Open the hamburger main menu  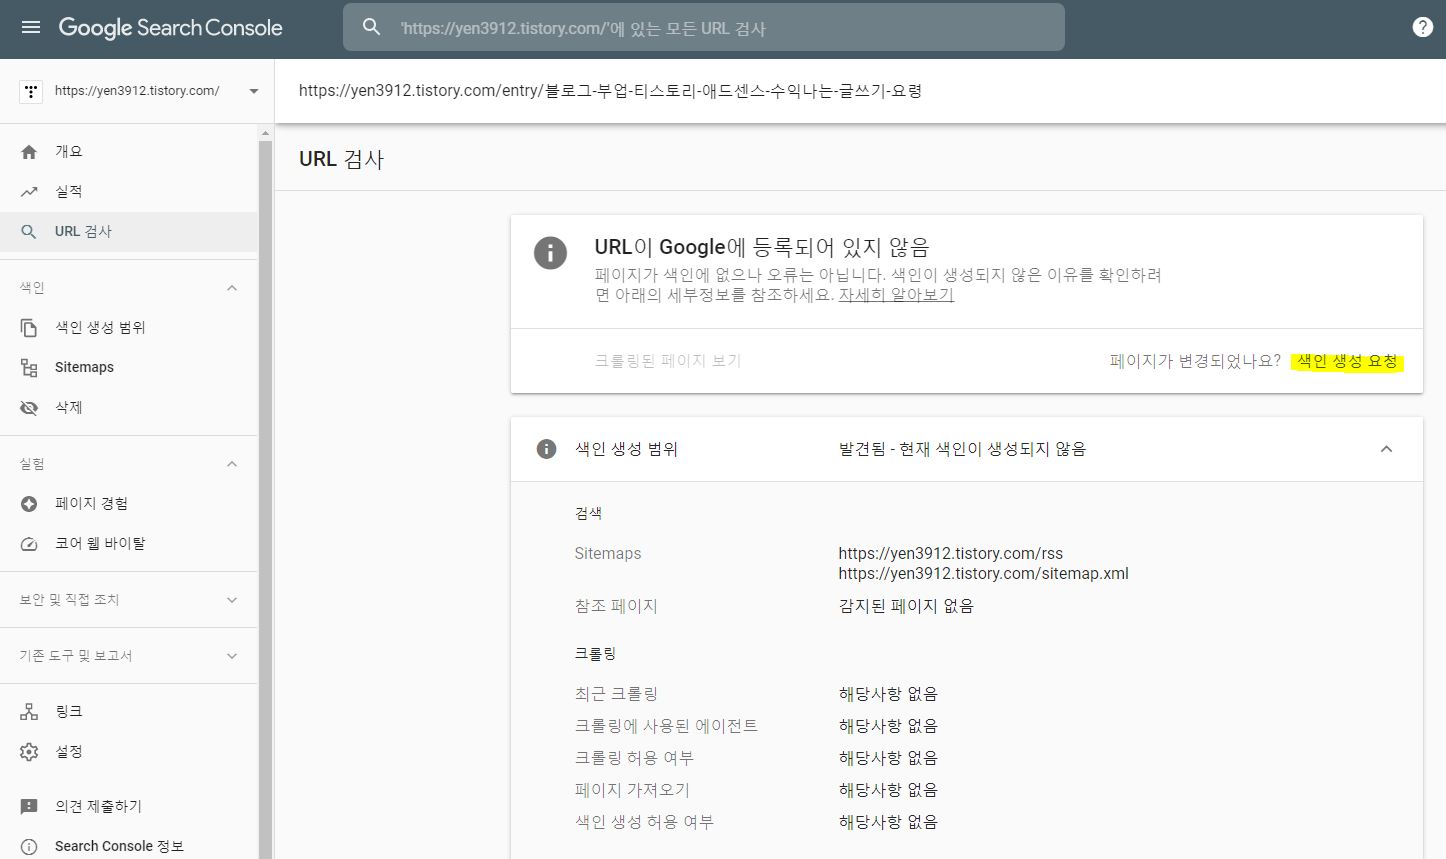(x=31, y=28)
